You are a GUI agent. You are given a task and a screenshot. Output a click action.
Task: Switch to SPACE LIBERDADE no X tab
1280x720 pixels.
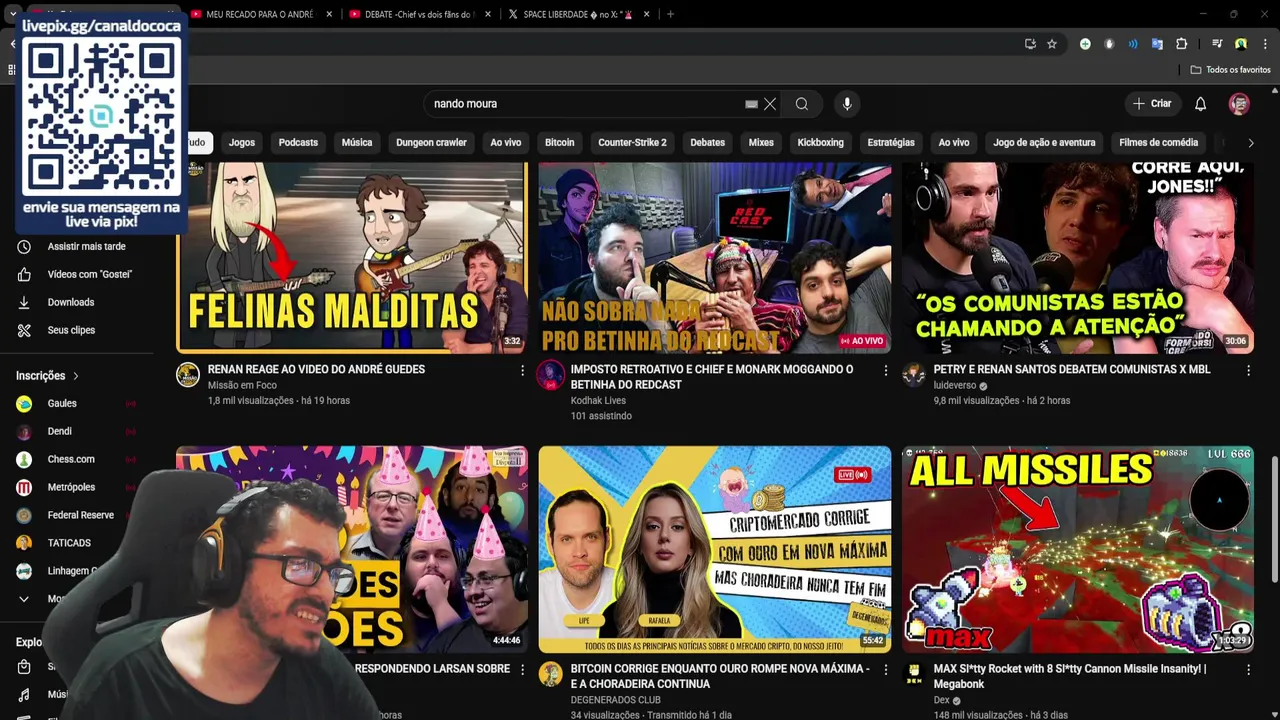click(578, 14)
